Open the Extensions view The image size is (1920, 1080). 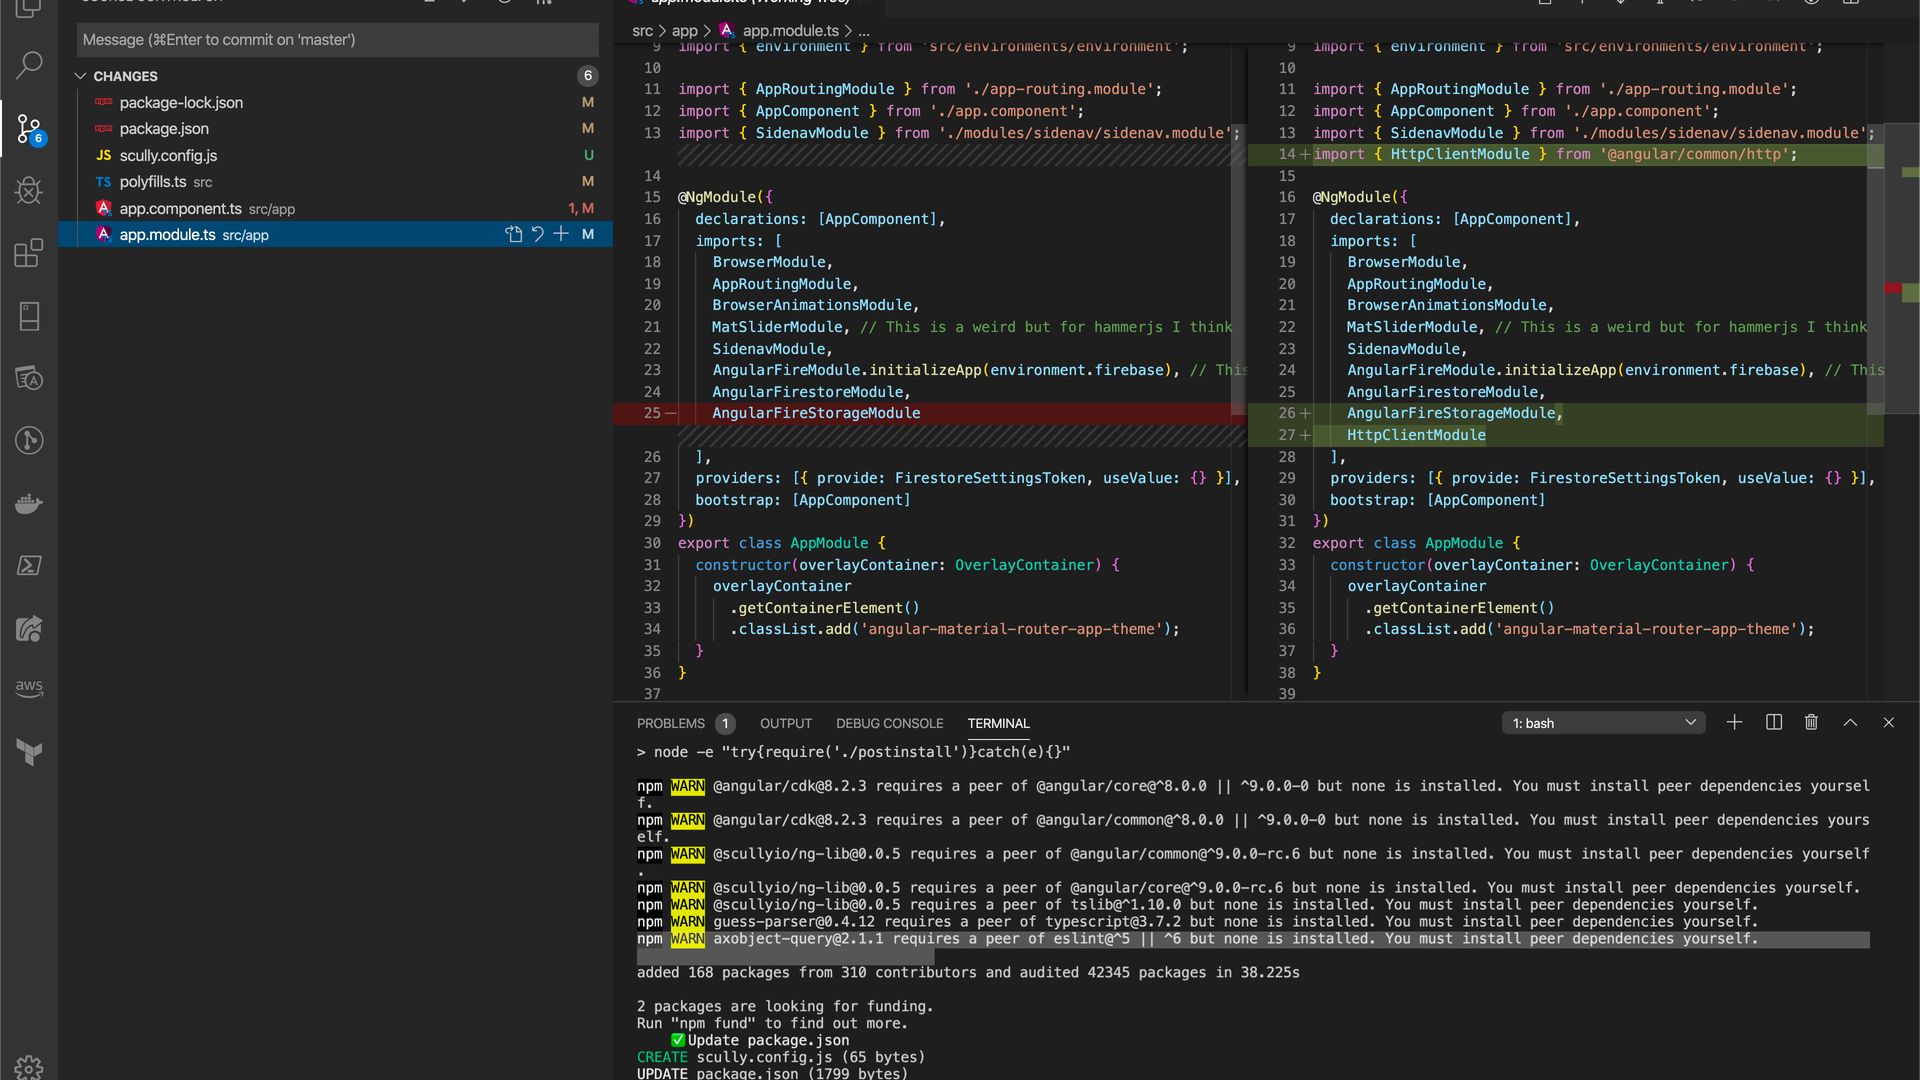(x=29, y=253)
